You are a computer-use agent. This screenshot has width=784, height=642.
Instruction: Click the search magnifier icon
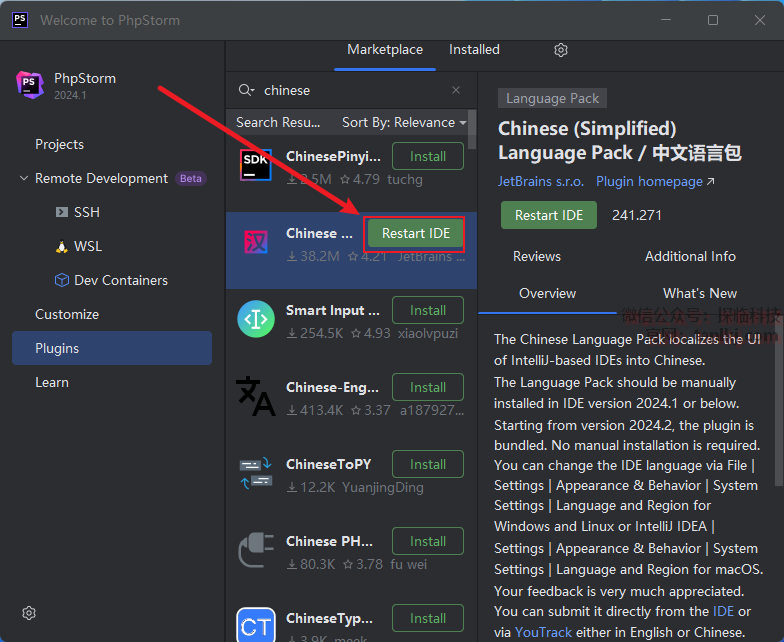[245, 90]
